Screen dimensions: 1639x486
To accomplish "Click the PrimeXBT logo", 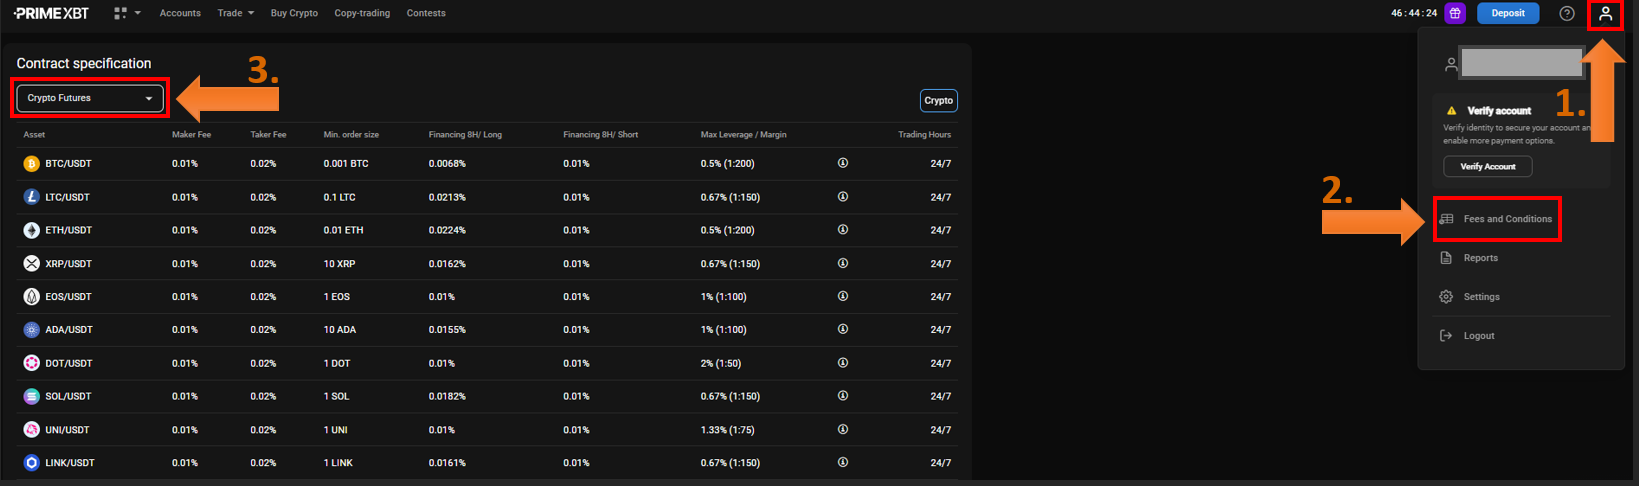I will (51, 13).
